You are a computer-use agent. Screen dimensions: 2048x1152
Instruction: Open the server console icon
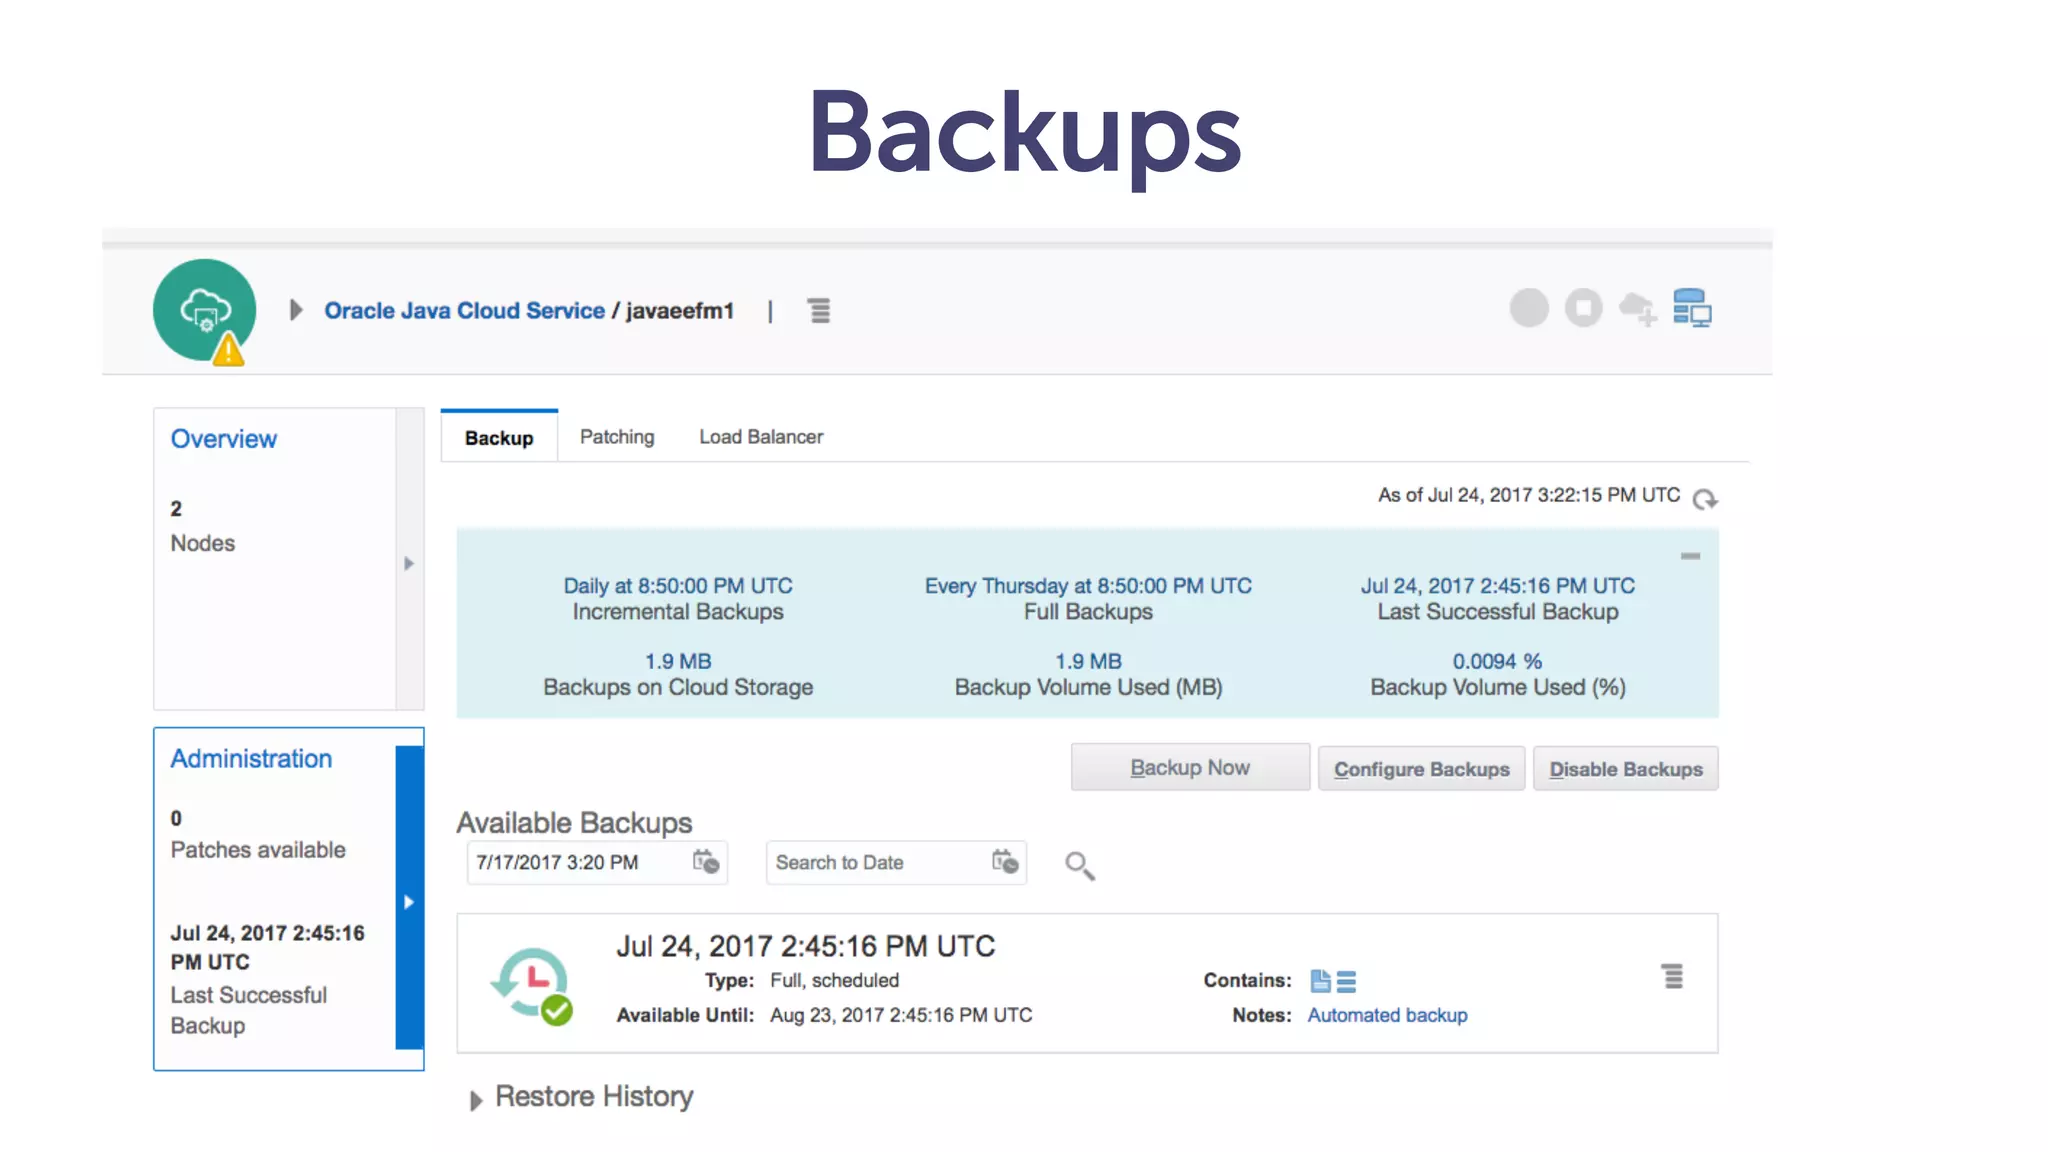tap(1692, 308)
